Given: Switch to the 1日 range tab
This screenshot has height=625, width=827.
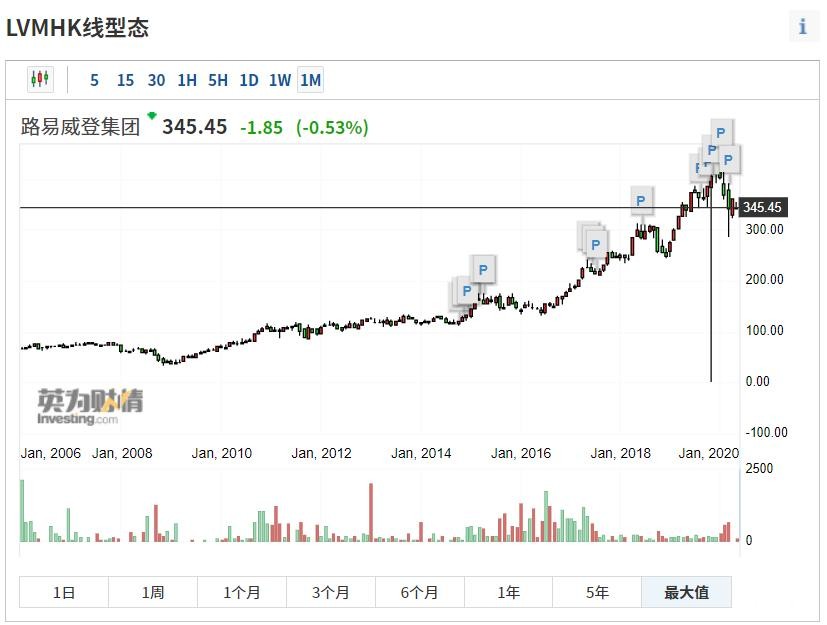Looking at the screenshot, I should [64, 592].
